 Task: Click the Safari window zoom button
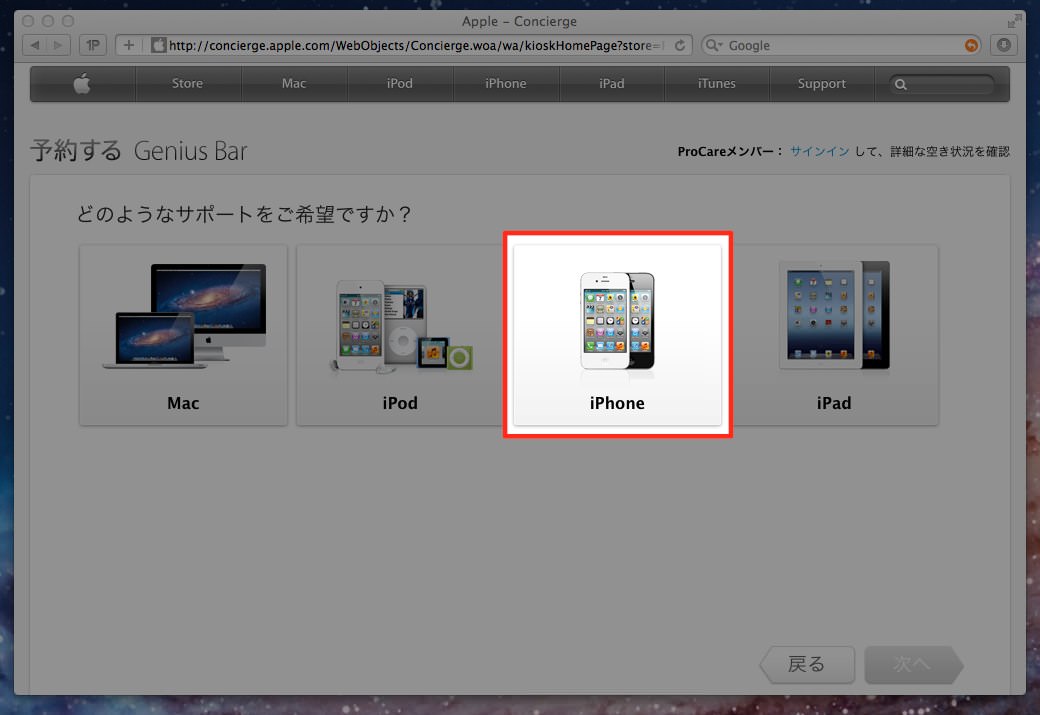pyautogui.click(x=68, y=21)
